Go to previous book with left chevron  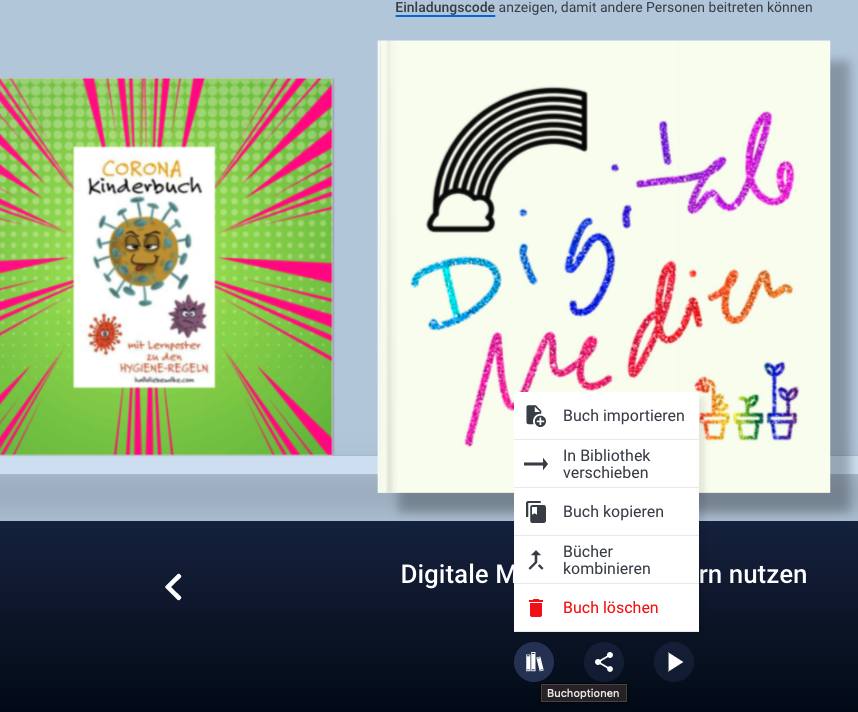[173, 587]
